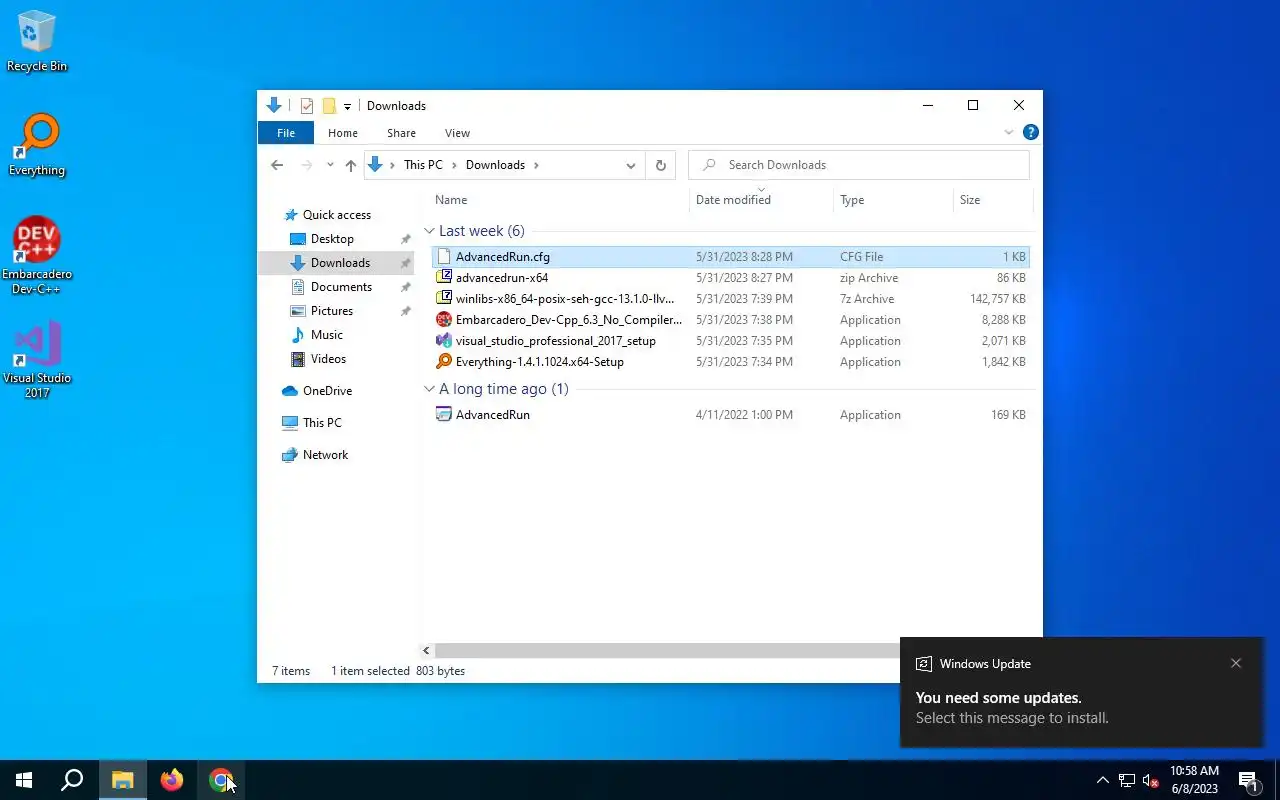The width and height of the screenshot is (1280, 800).
Task: Select the advancedrun-x64 zip archive
Action: (x=731, y=278)
